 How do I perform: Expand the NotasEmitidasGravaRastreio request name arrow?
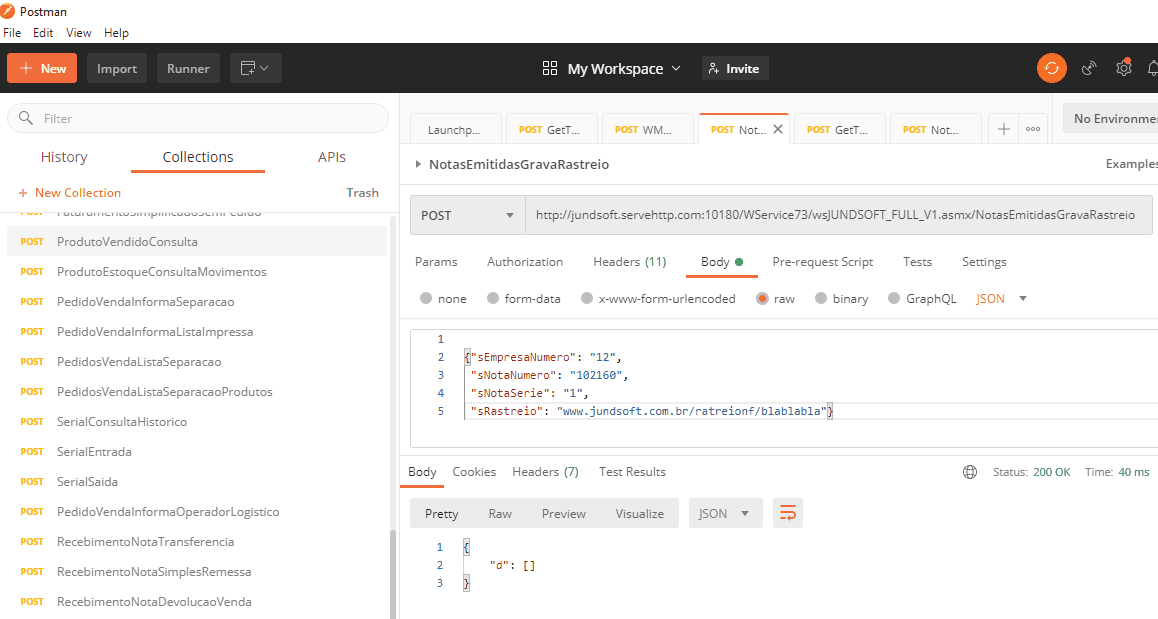417,164
